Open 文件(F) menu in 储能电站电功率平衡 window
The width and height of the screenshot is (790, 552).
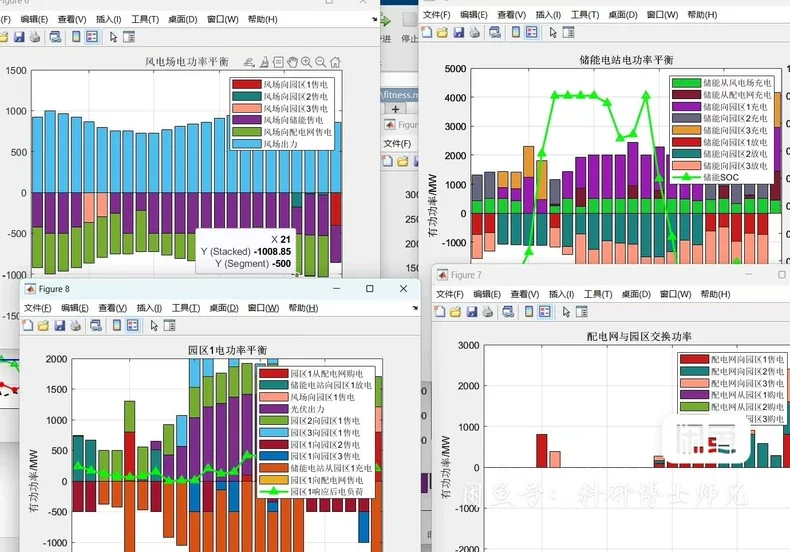pyautogui.click(x=436, y=15)
